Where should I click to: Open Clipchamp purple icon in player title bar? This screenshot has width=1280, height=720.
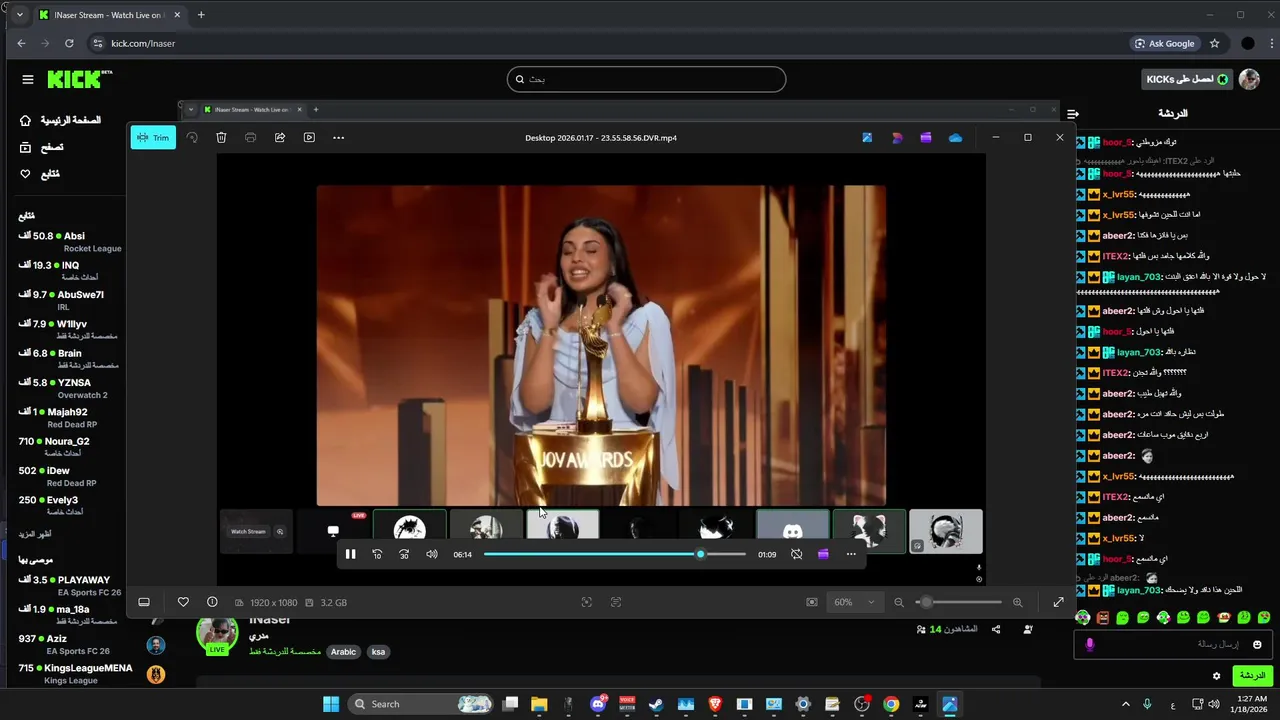[x=926, y=138]
